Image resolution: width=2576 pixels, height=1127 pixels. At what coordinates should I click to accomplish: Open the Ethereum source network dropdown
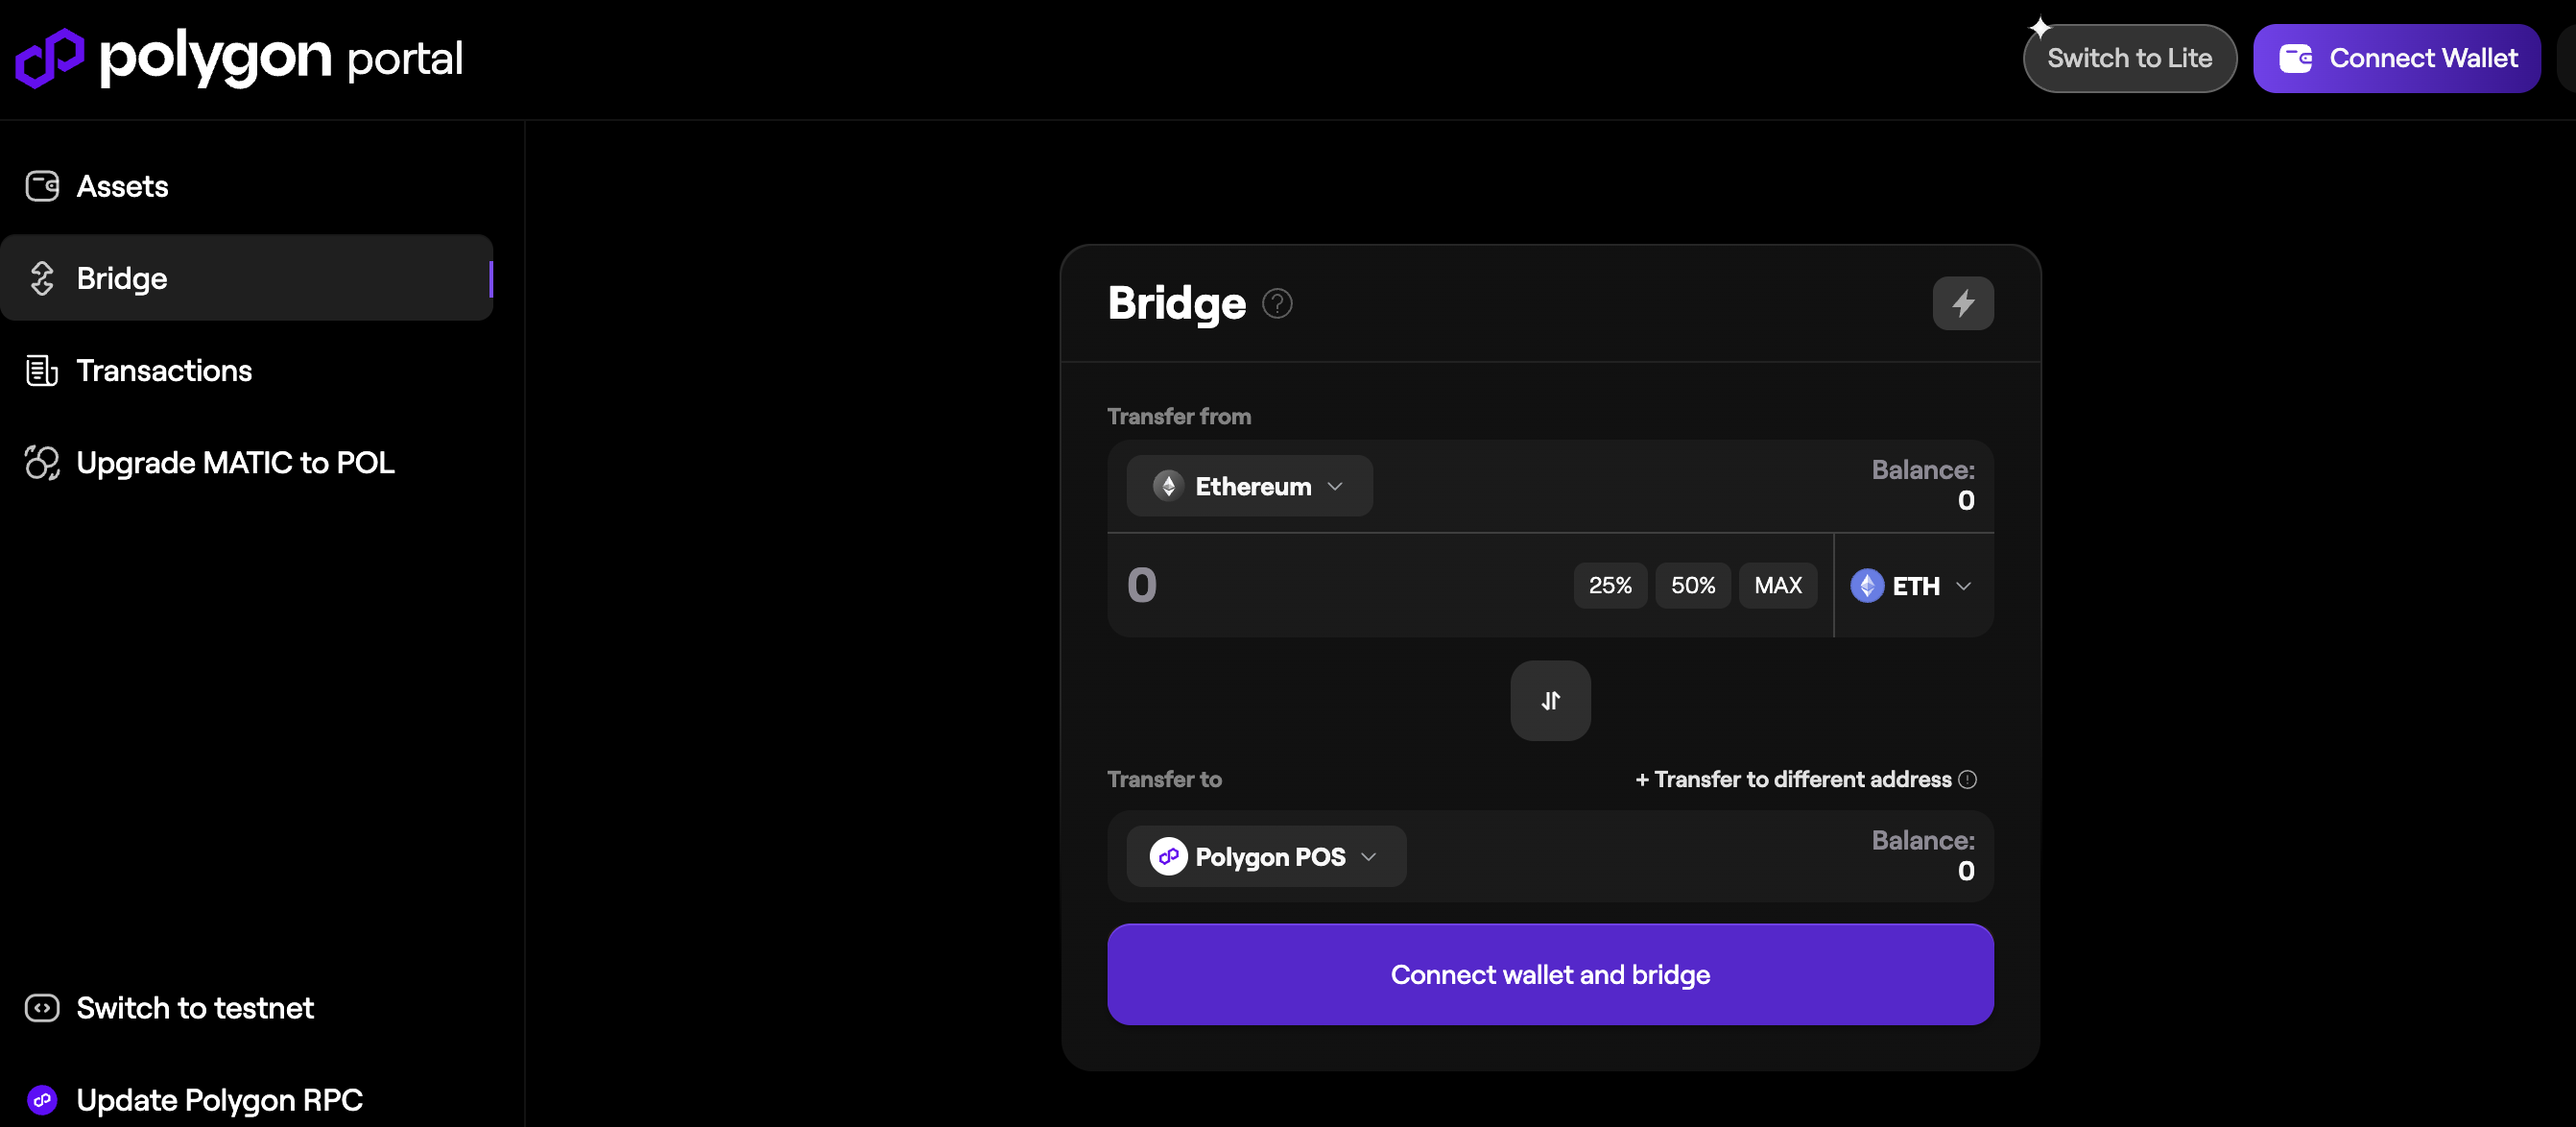coord(1249,486)
